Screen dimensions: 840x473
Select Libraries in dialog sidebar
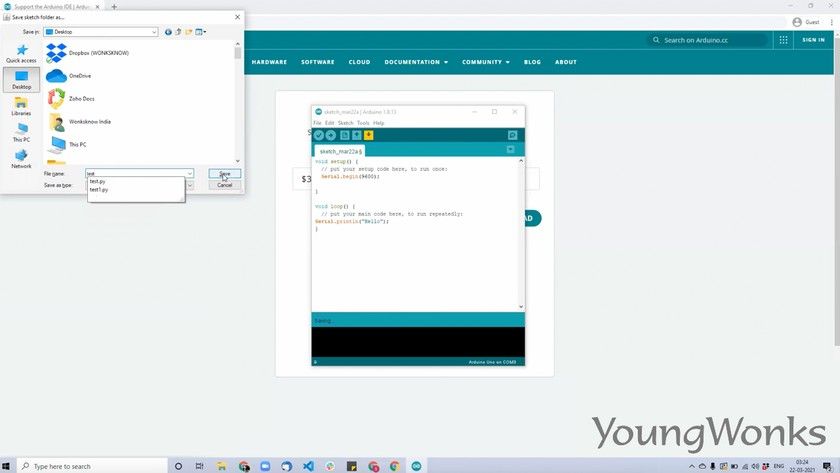(21, 107)
